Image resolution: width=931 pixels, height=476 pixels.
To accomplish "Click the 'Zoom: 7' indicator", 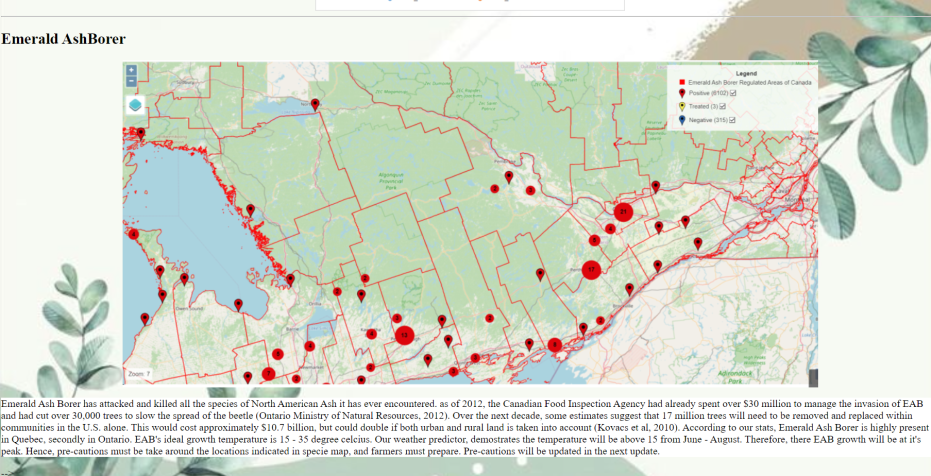I will point(140,374).
